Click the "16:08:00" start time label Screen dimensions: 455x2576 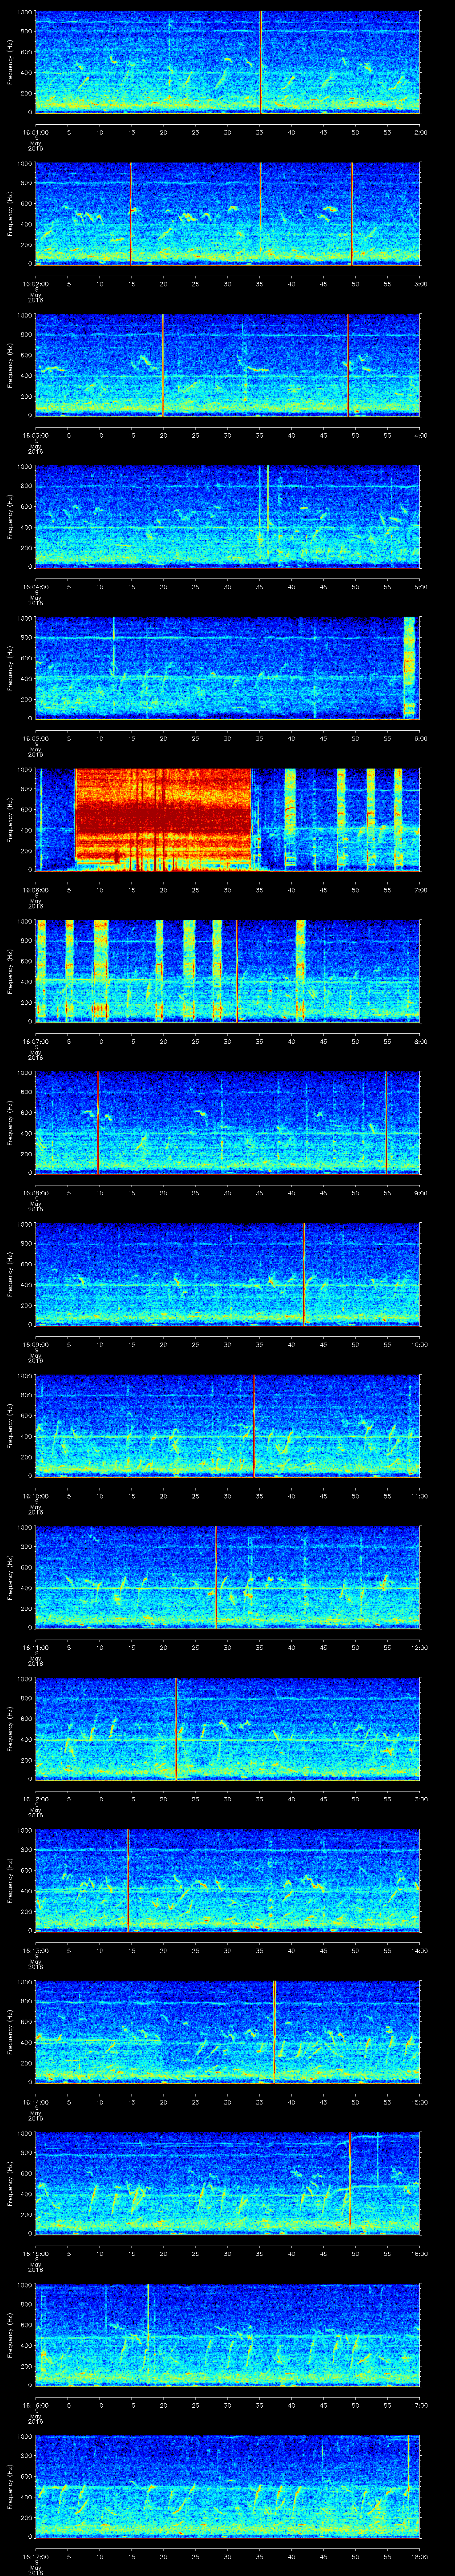tap(36, 1192)
